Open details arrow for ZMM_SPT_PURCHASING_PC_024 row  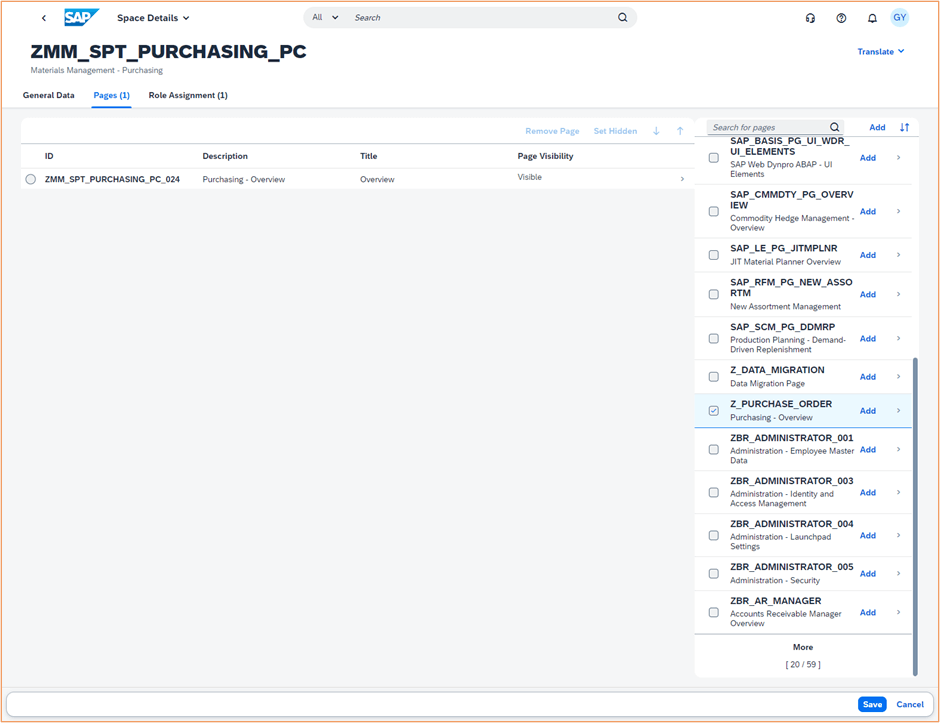tap(682, 179)
